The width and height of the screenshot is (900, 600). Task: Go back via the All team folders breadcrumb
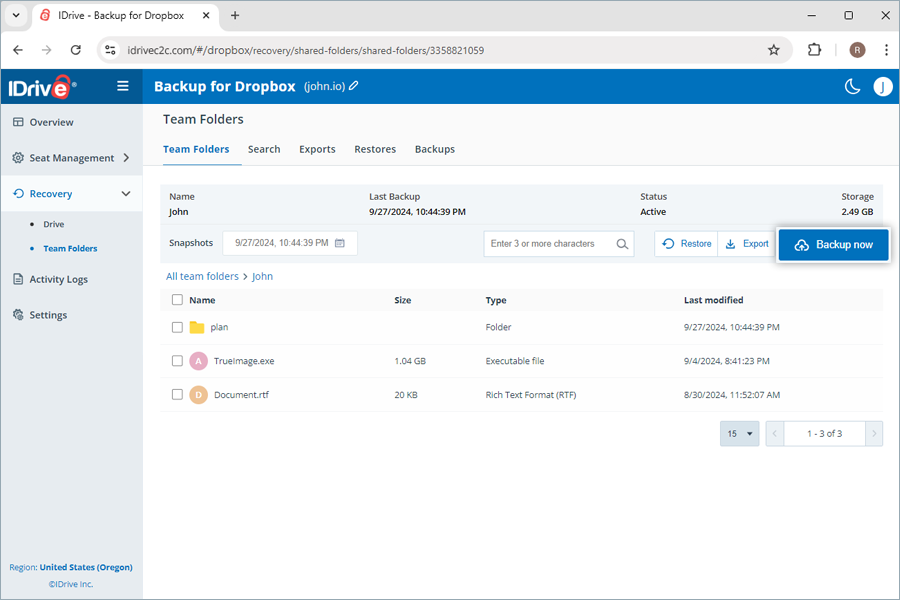point(202,276)
